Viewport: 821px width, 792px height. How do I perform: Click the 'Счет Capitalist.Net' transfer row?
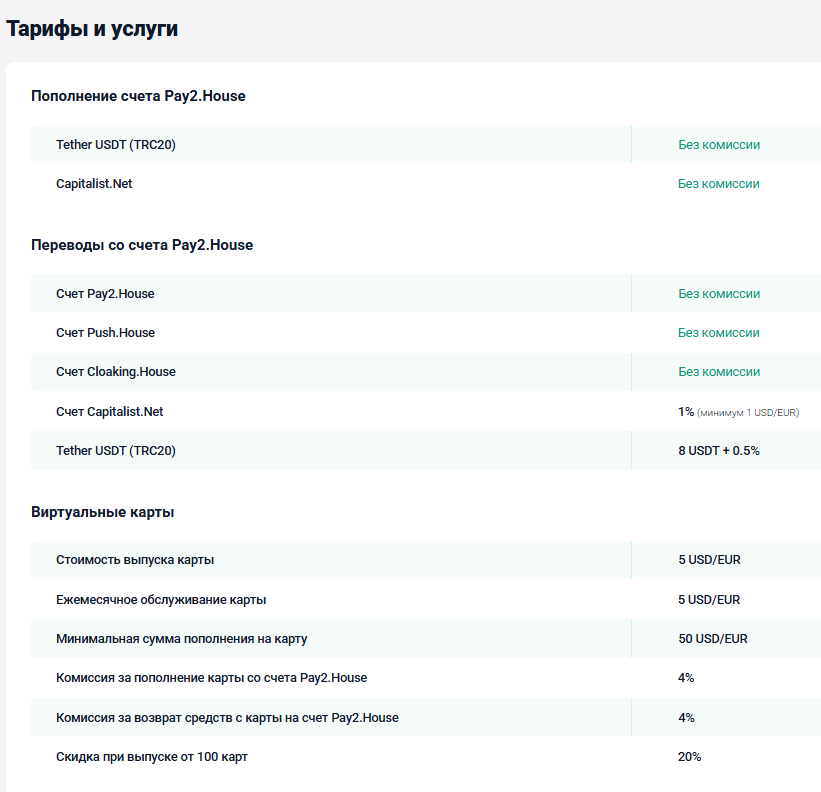click(x=109, y=412)
